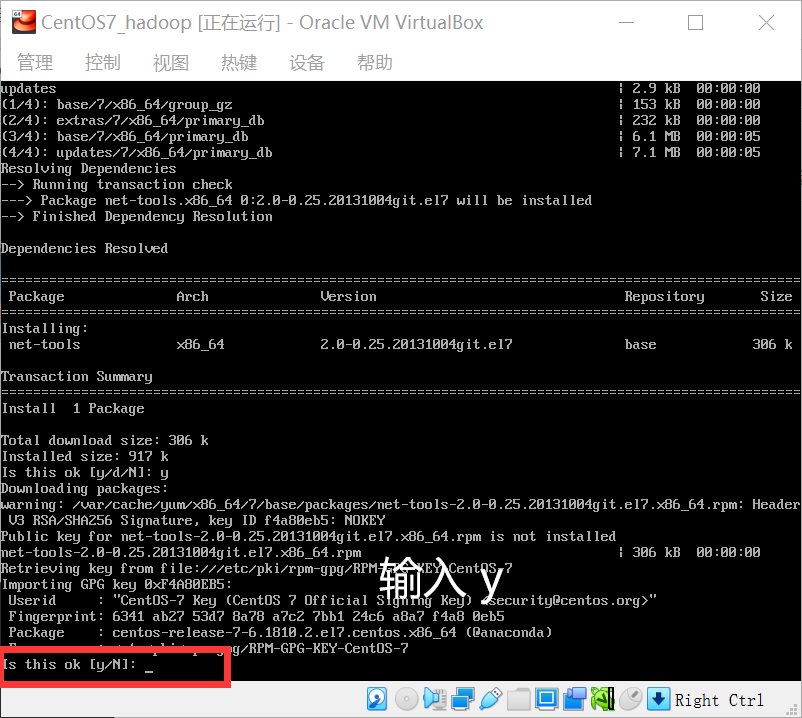Click the display monitor status icon
The height and width of the screenshot is (718, 802).
click(x=547, y=699)
